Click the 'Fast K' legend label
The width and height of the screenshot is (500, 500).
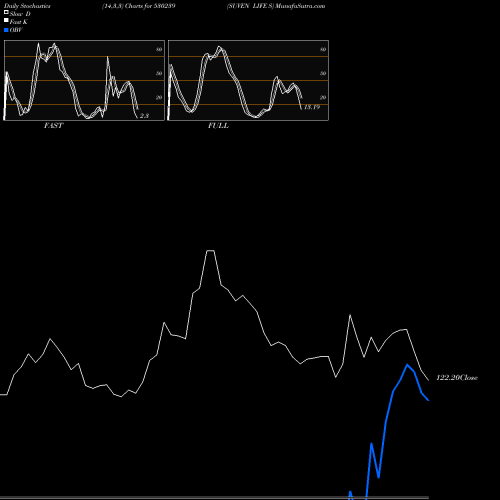click(19, 22)
